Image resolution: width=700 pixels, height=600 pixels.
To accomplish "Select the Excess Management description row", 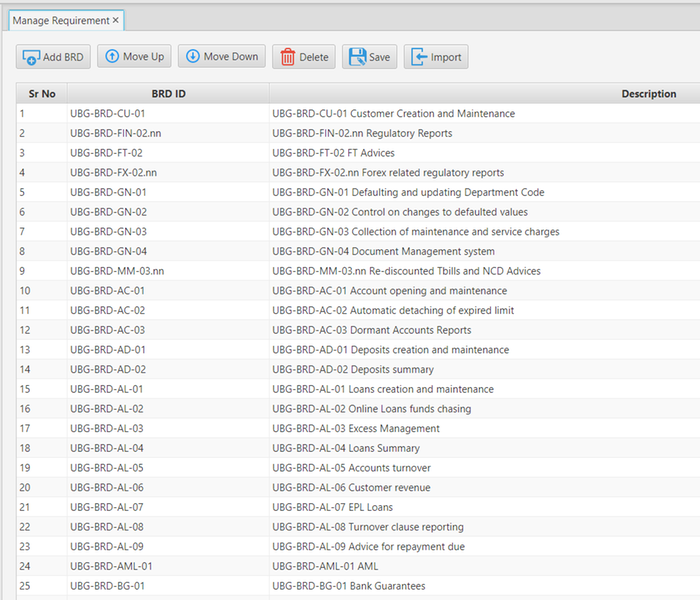I will click(x=355, y=429).
